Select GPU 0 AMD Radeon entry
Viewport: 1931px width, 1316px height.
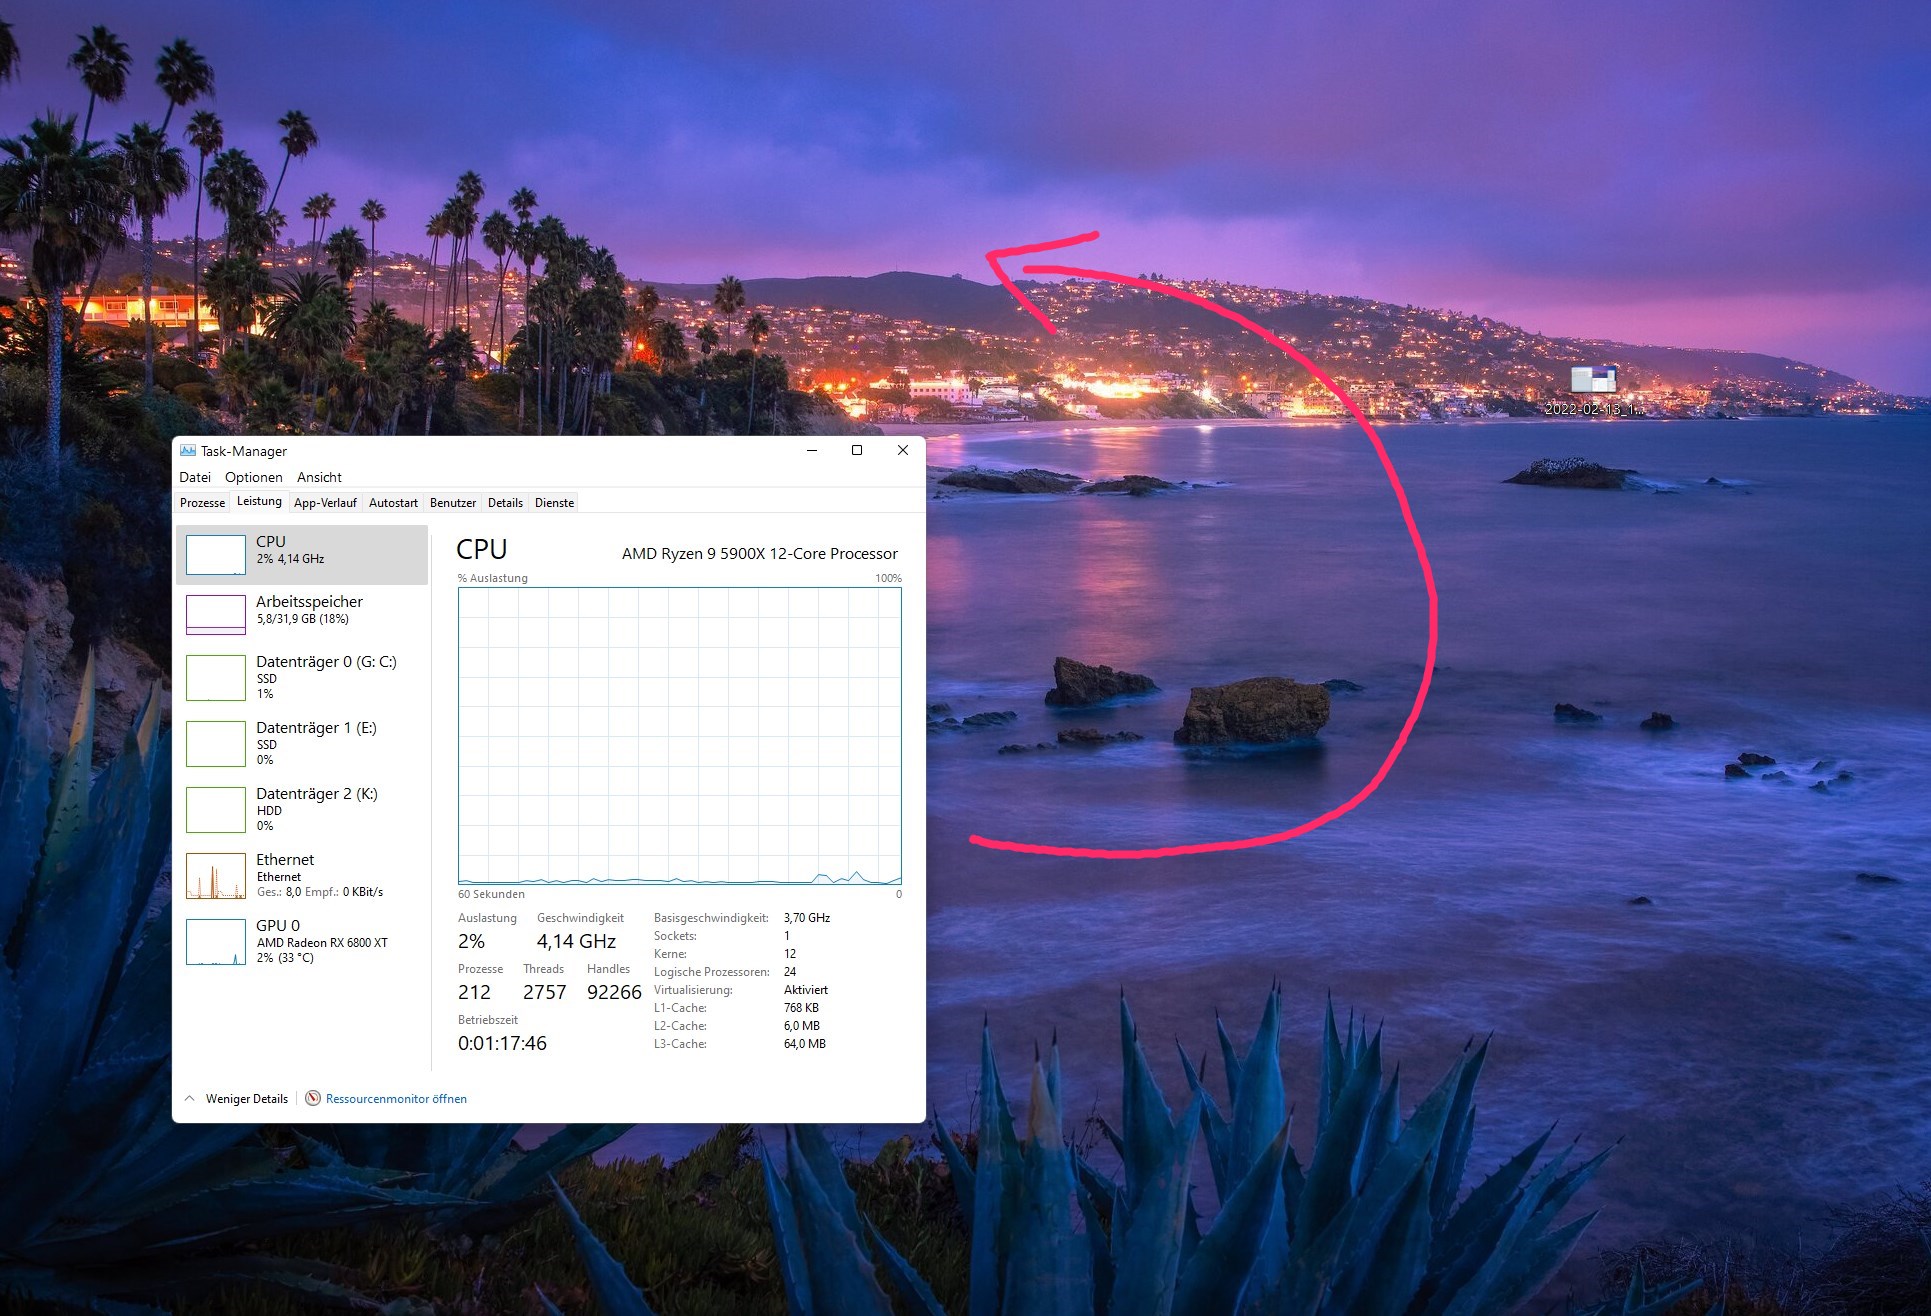click(302, 941)
